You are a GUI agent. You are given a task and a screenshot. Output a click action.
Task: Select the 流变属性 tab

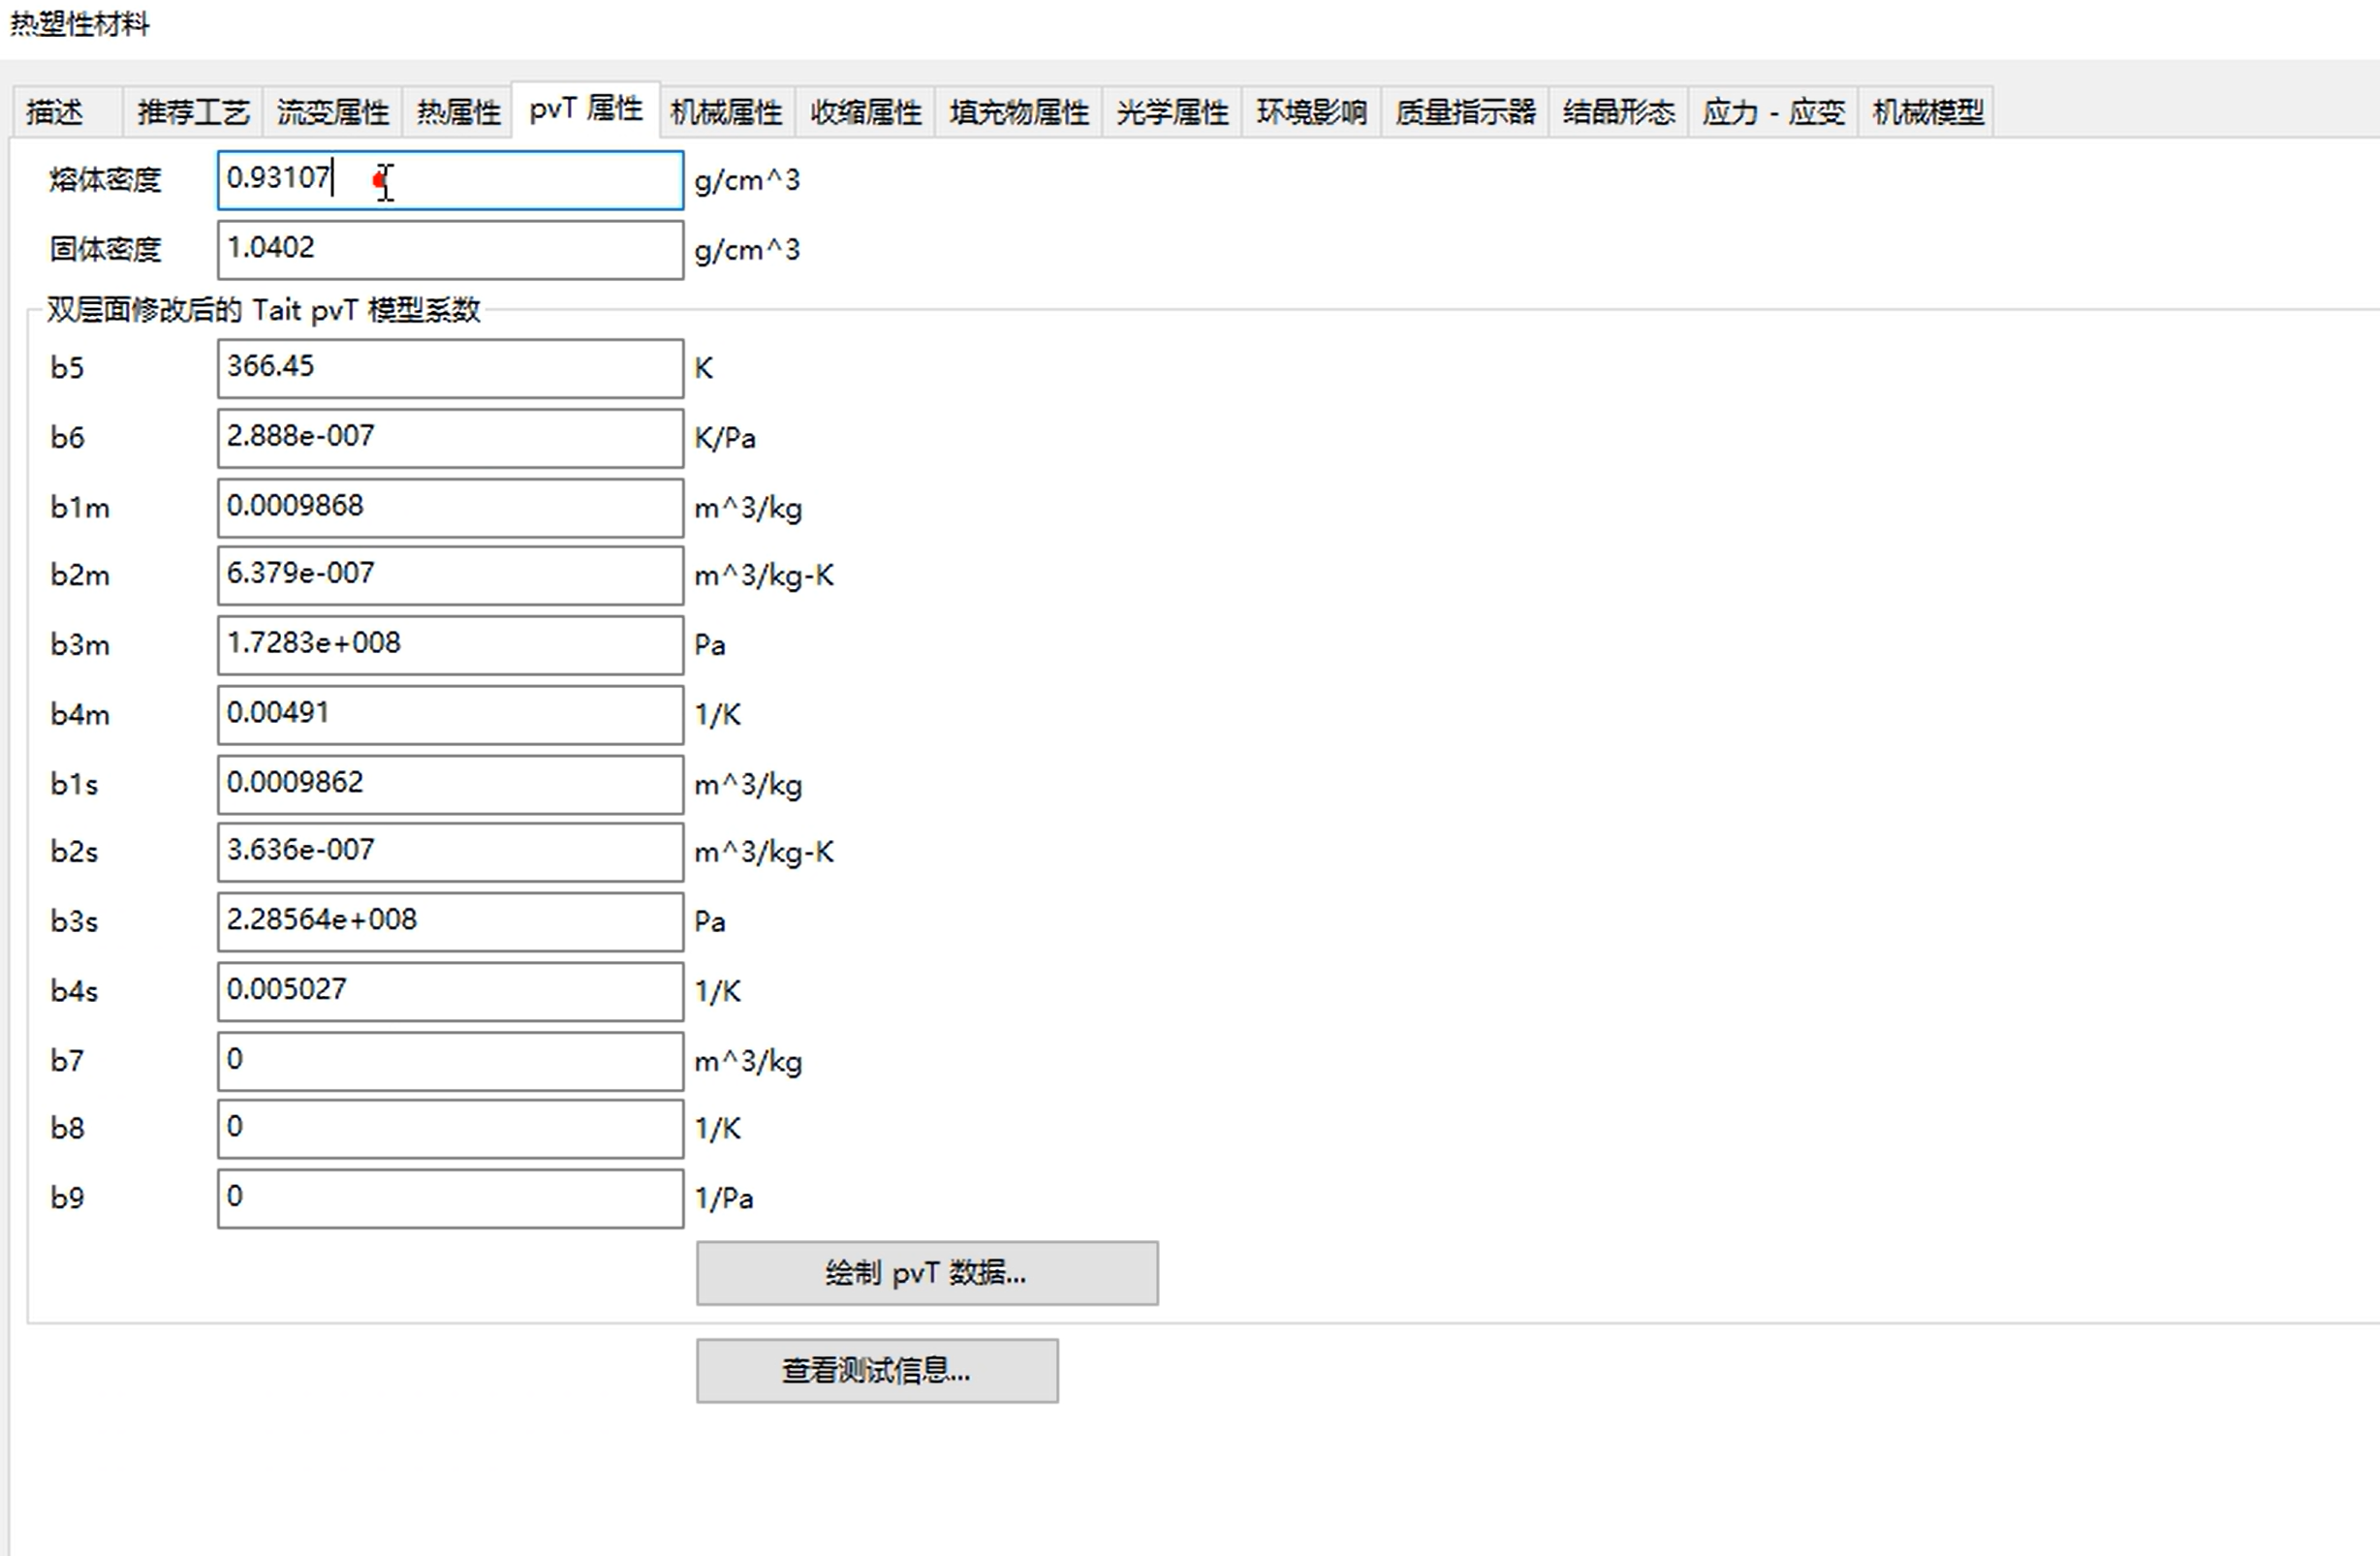click(332, 112)
